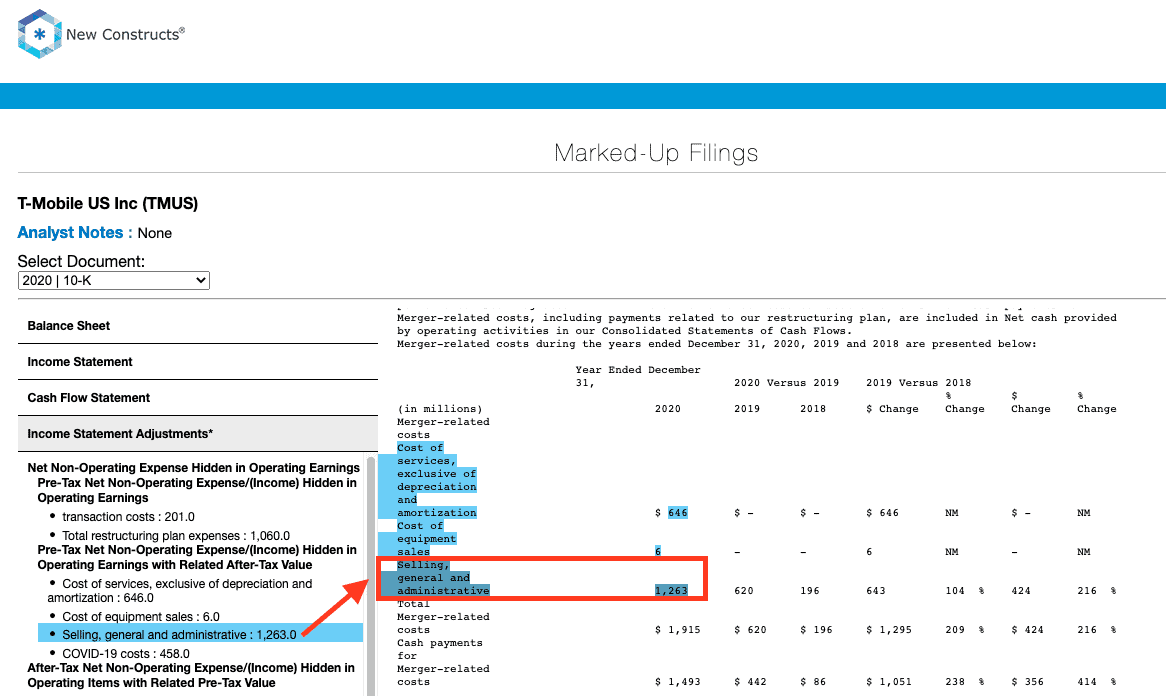
Task: Click the highlighted 646 value in the 2020 column
Action: point(677,513)
